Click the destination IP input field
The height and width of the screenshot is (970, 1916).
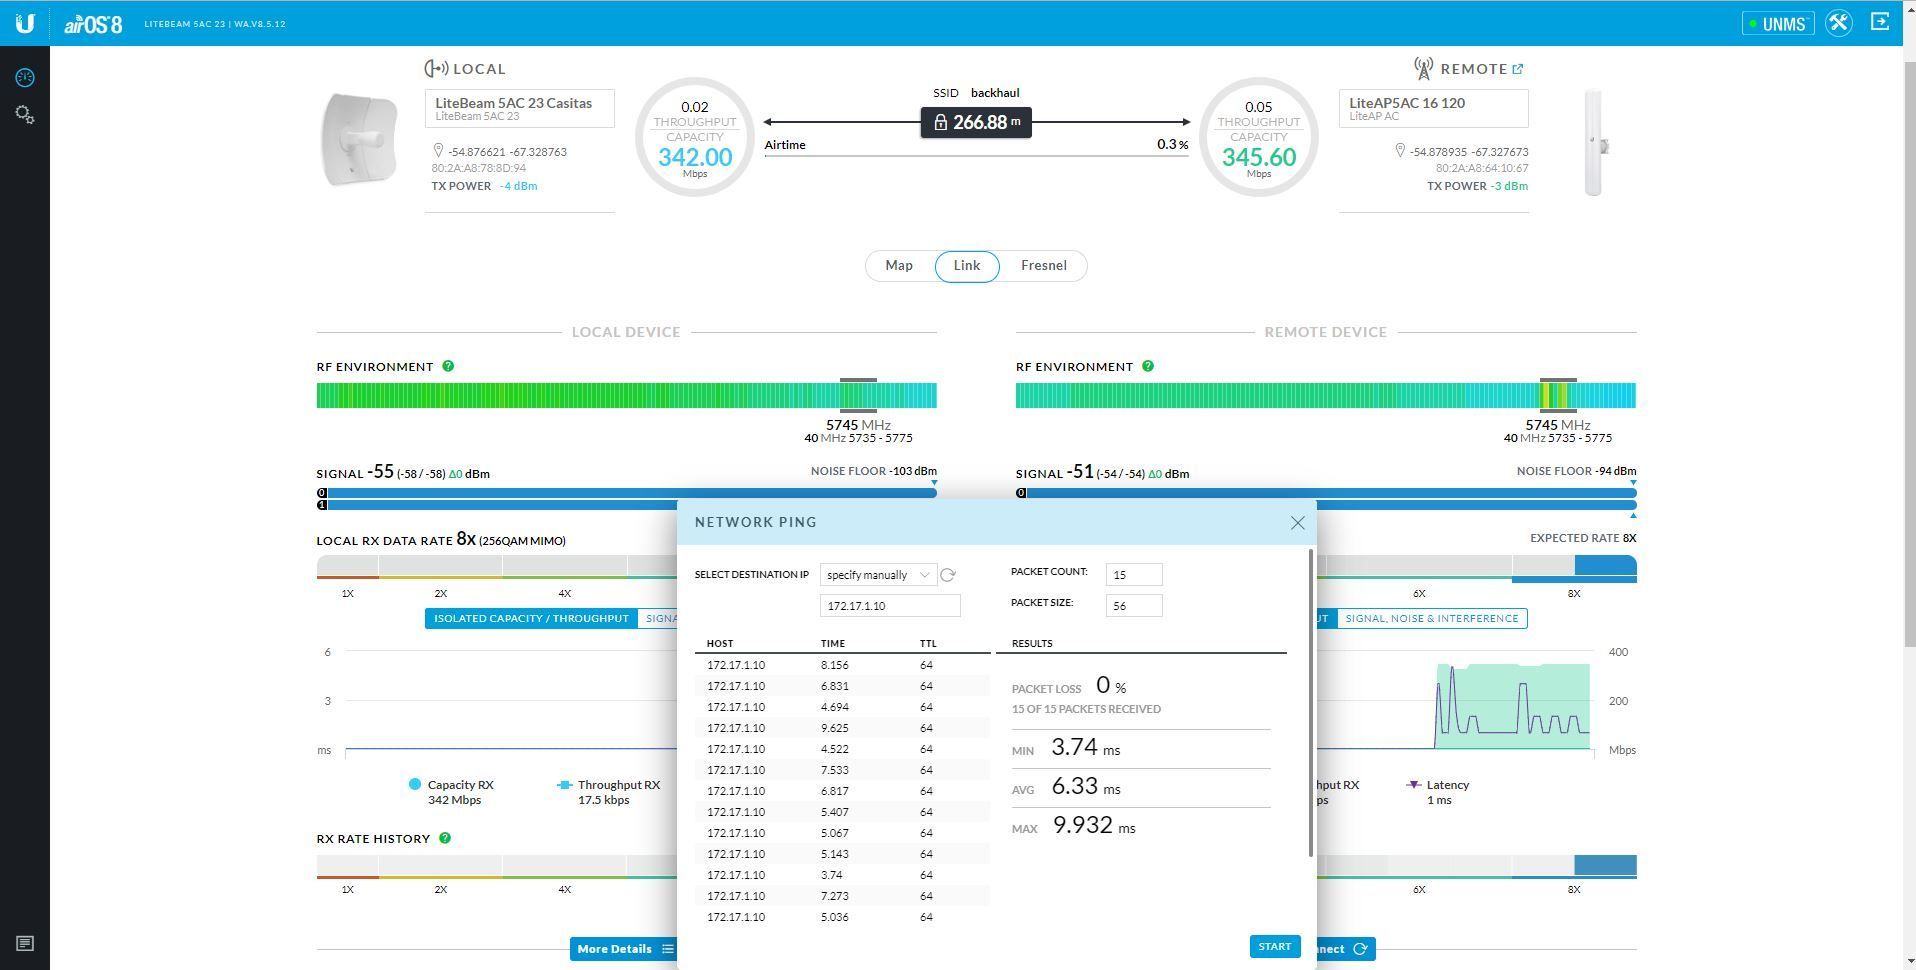(889, 606)
